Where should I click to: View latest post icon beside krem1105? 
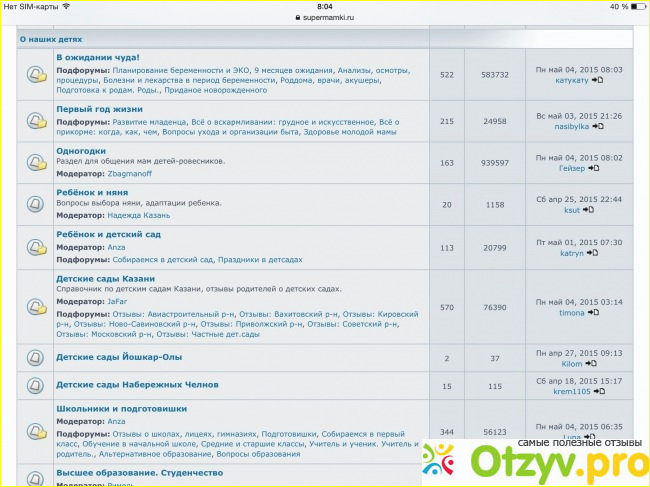(x=598, y=391)
